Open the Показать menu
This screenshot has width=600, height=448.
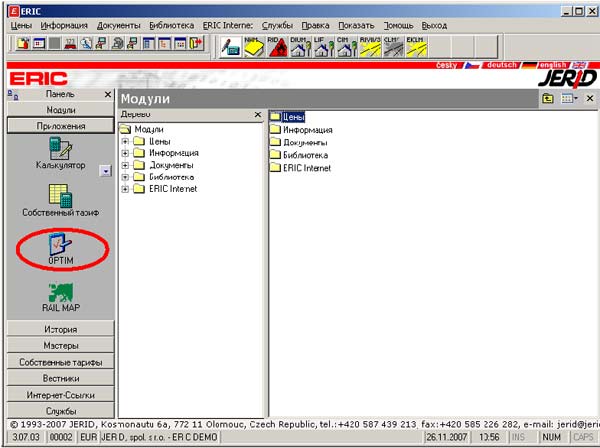coord(356,26)
